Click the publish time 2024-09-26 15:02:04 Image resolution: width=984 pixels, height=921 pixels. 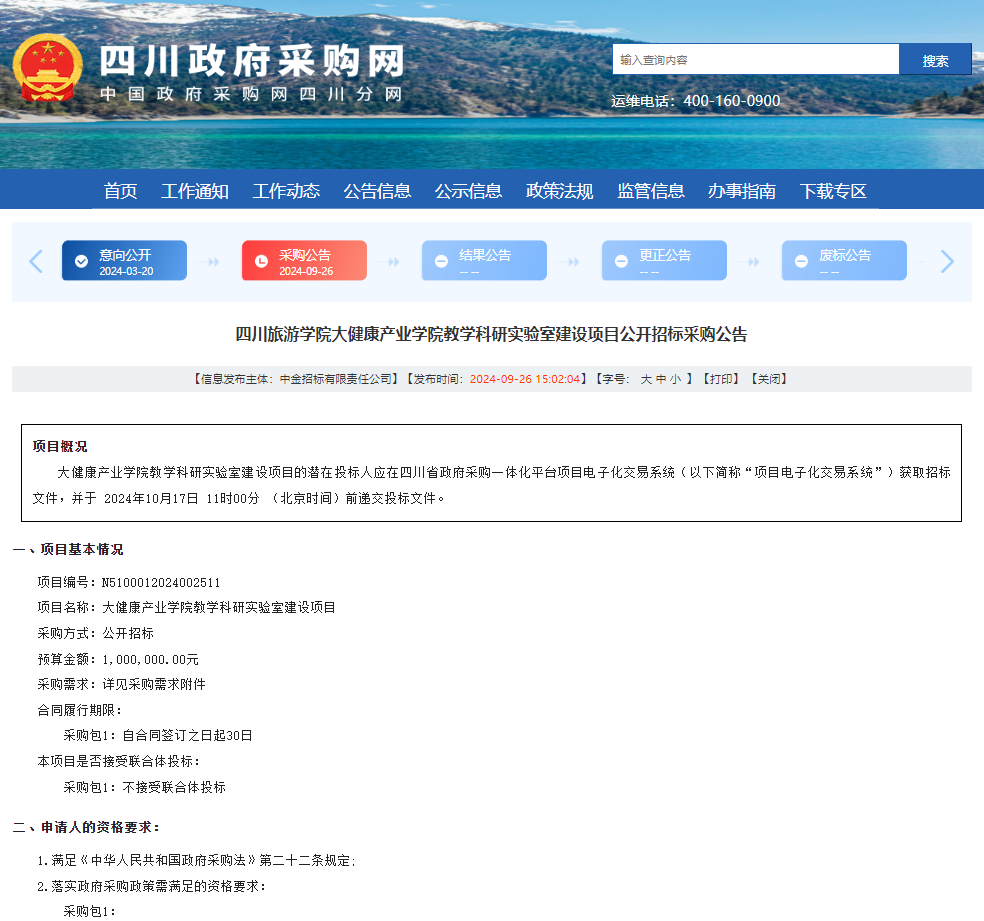coord(525,379)
